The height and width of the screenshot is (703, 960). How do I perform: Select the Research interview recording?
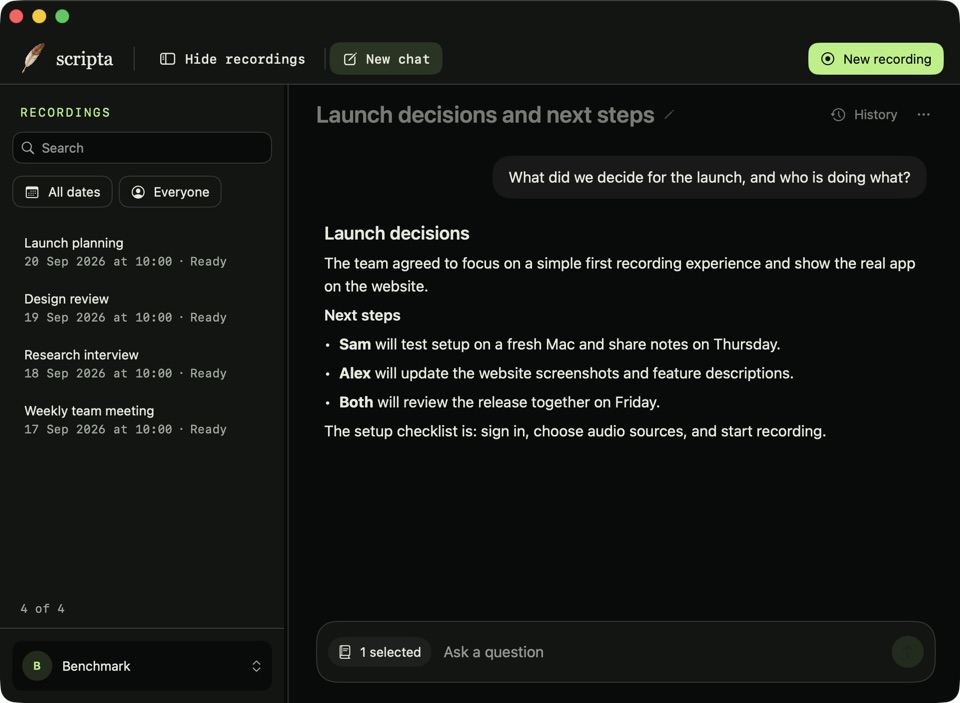coord(142,363)
